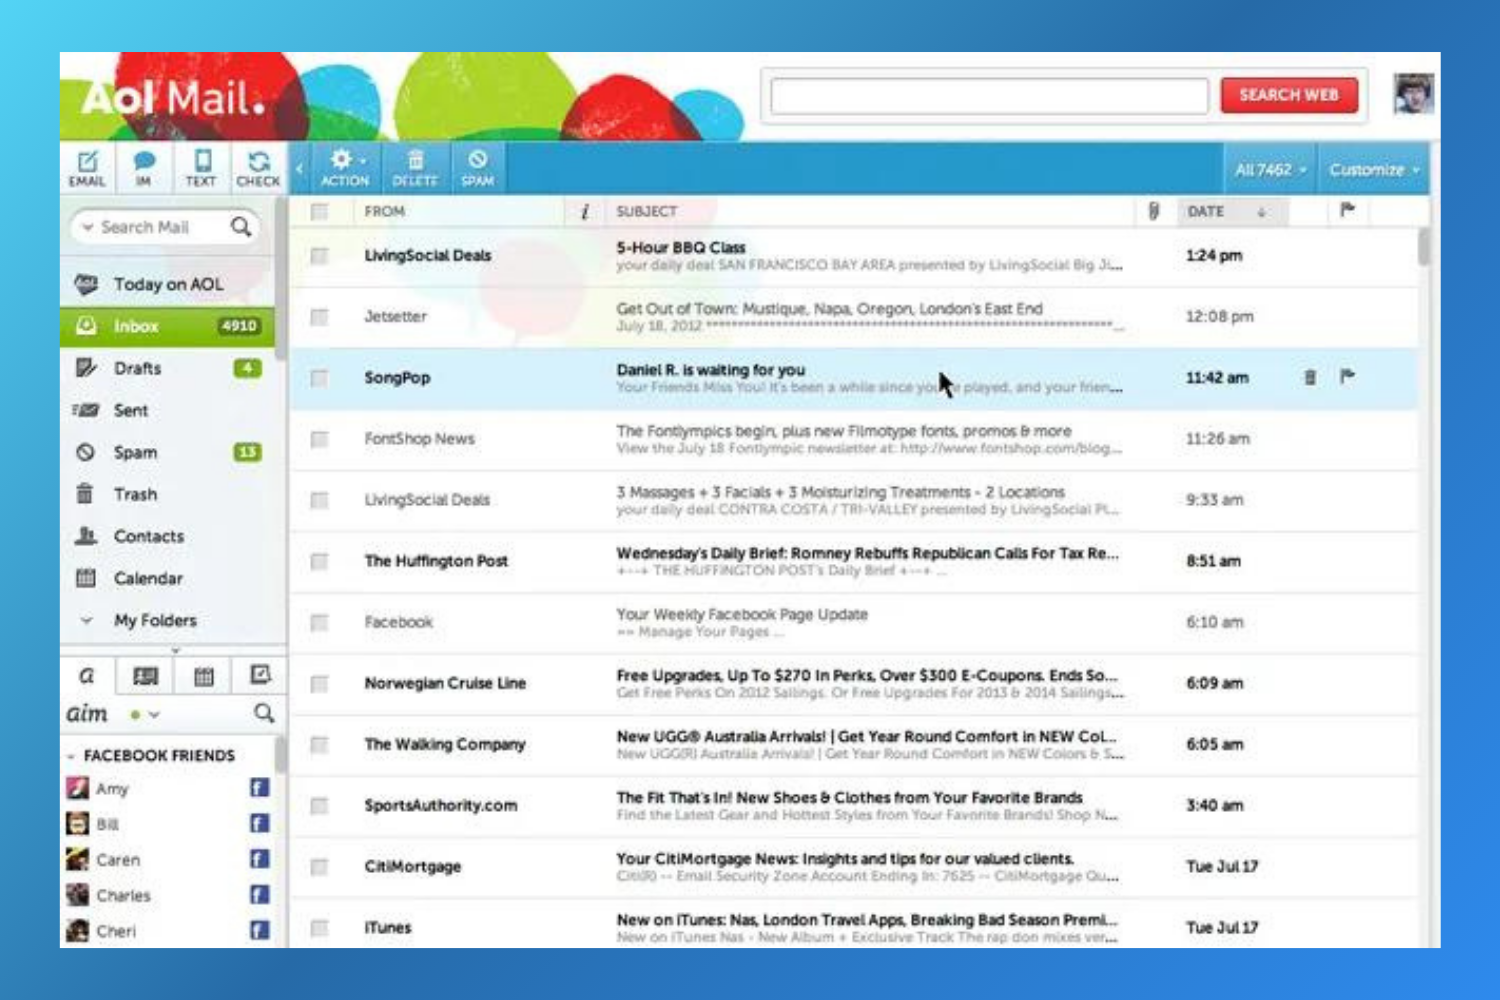
Task: Click the AIM 'a' tab icon
Action: click(x=87, y=676)
